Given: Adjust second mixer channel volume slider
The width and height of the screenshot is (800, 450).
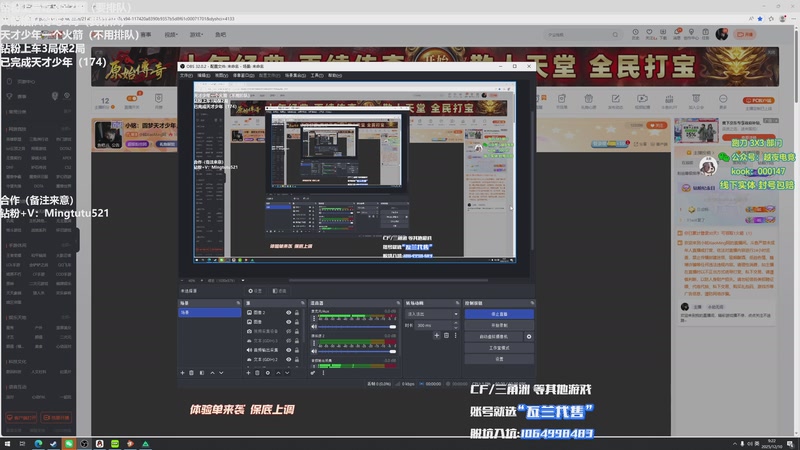Looking at the screenshot, I should (x=357, y=352).
